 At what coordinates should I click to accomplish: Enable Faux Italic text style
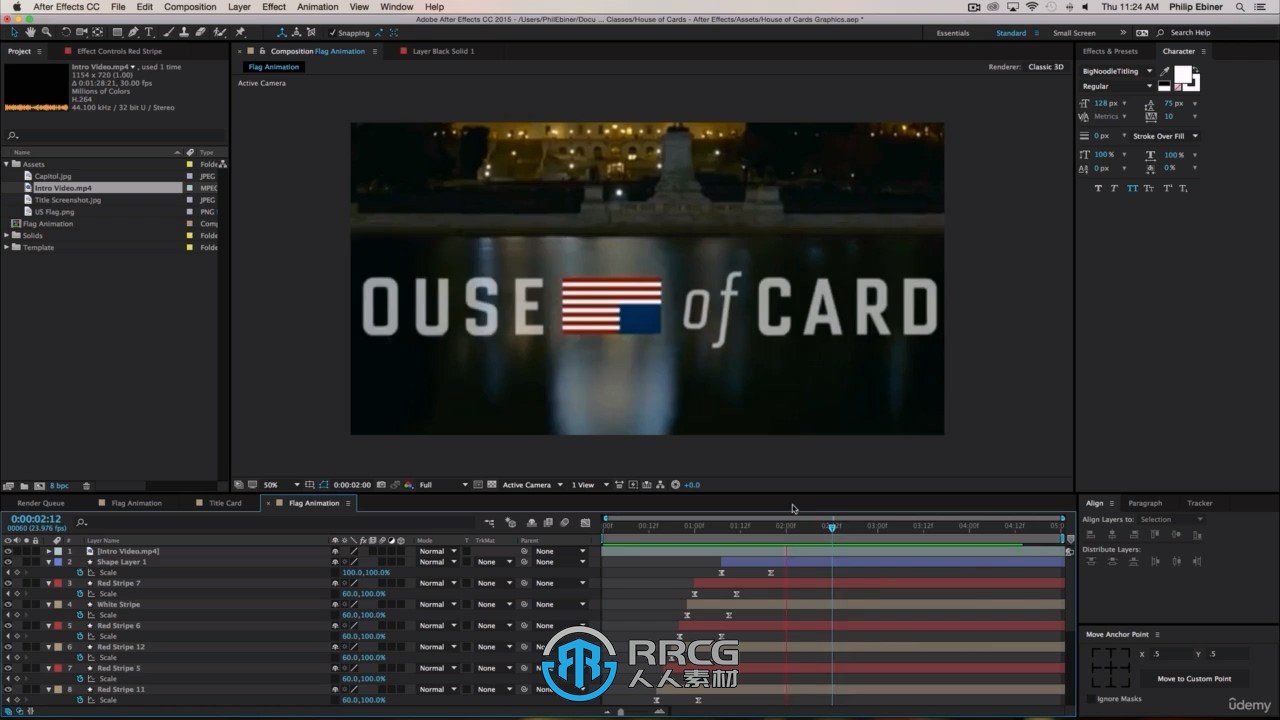pos(1114,188)
